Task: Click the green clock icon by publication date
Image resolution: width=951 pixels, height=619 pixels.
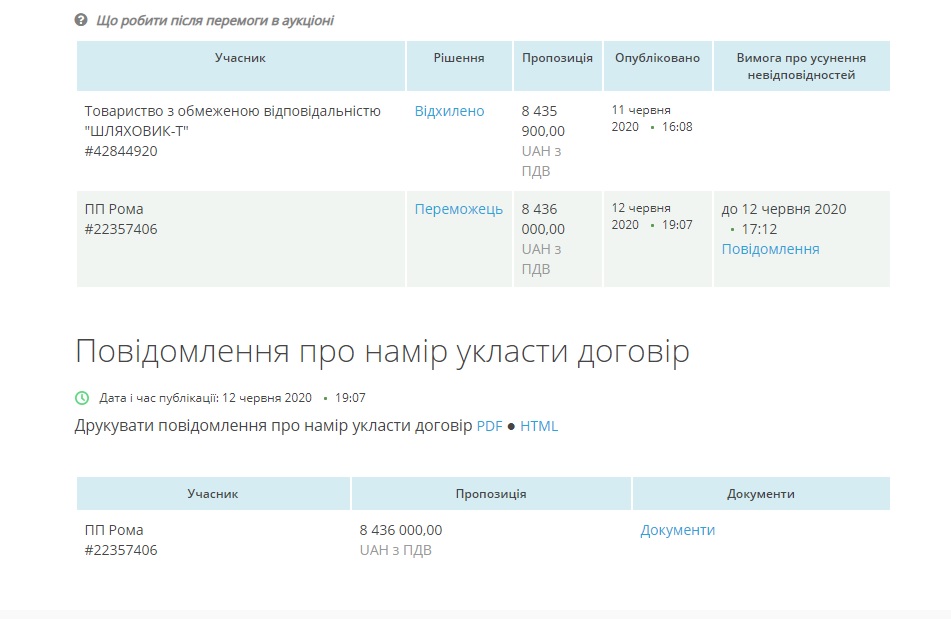Action: [82, 398]
